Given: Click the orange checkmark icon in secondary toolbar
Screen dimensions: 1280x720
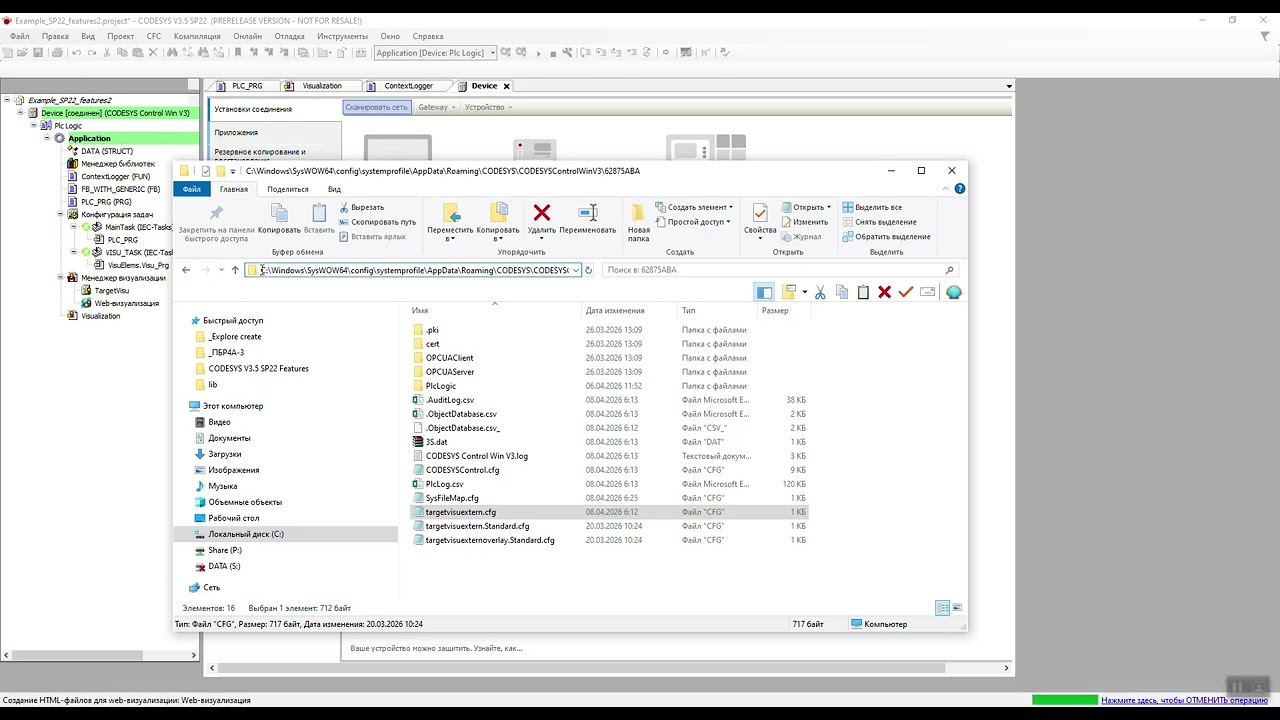Looking at the screenshot, I should coord(906,292).
